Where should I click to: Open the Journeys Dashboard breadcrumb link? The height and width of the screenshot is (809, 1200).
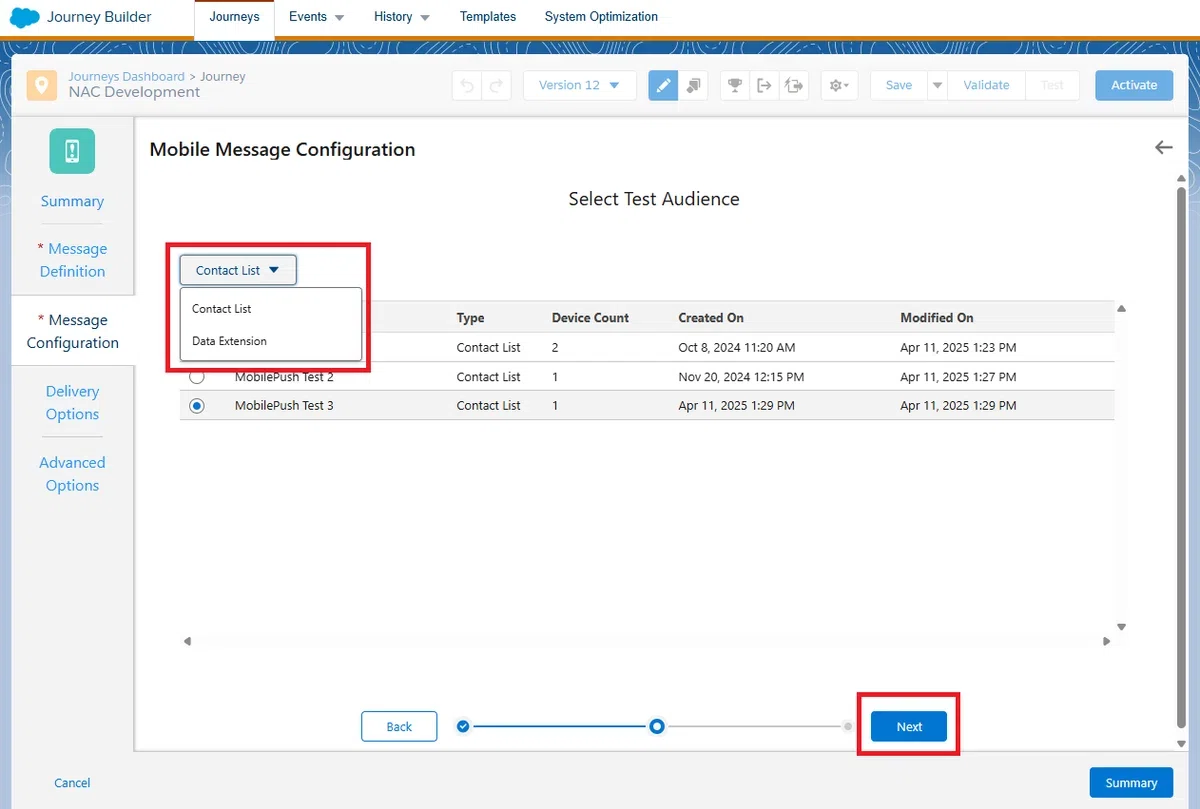click(x=126, y=76)
